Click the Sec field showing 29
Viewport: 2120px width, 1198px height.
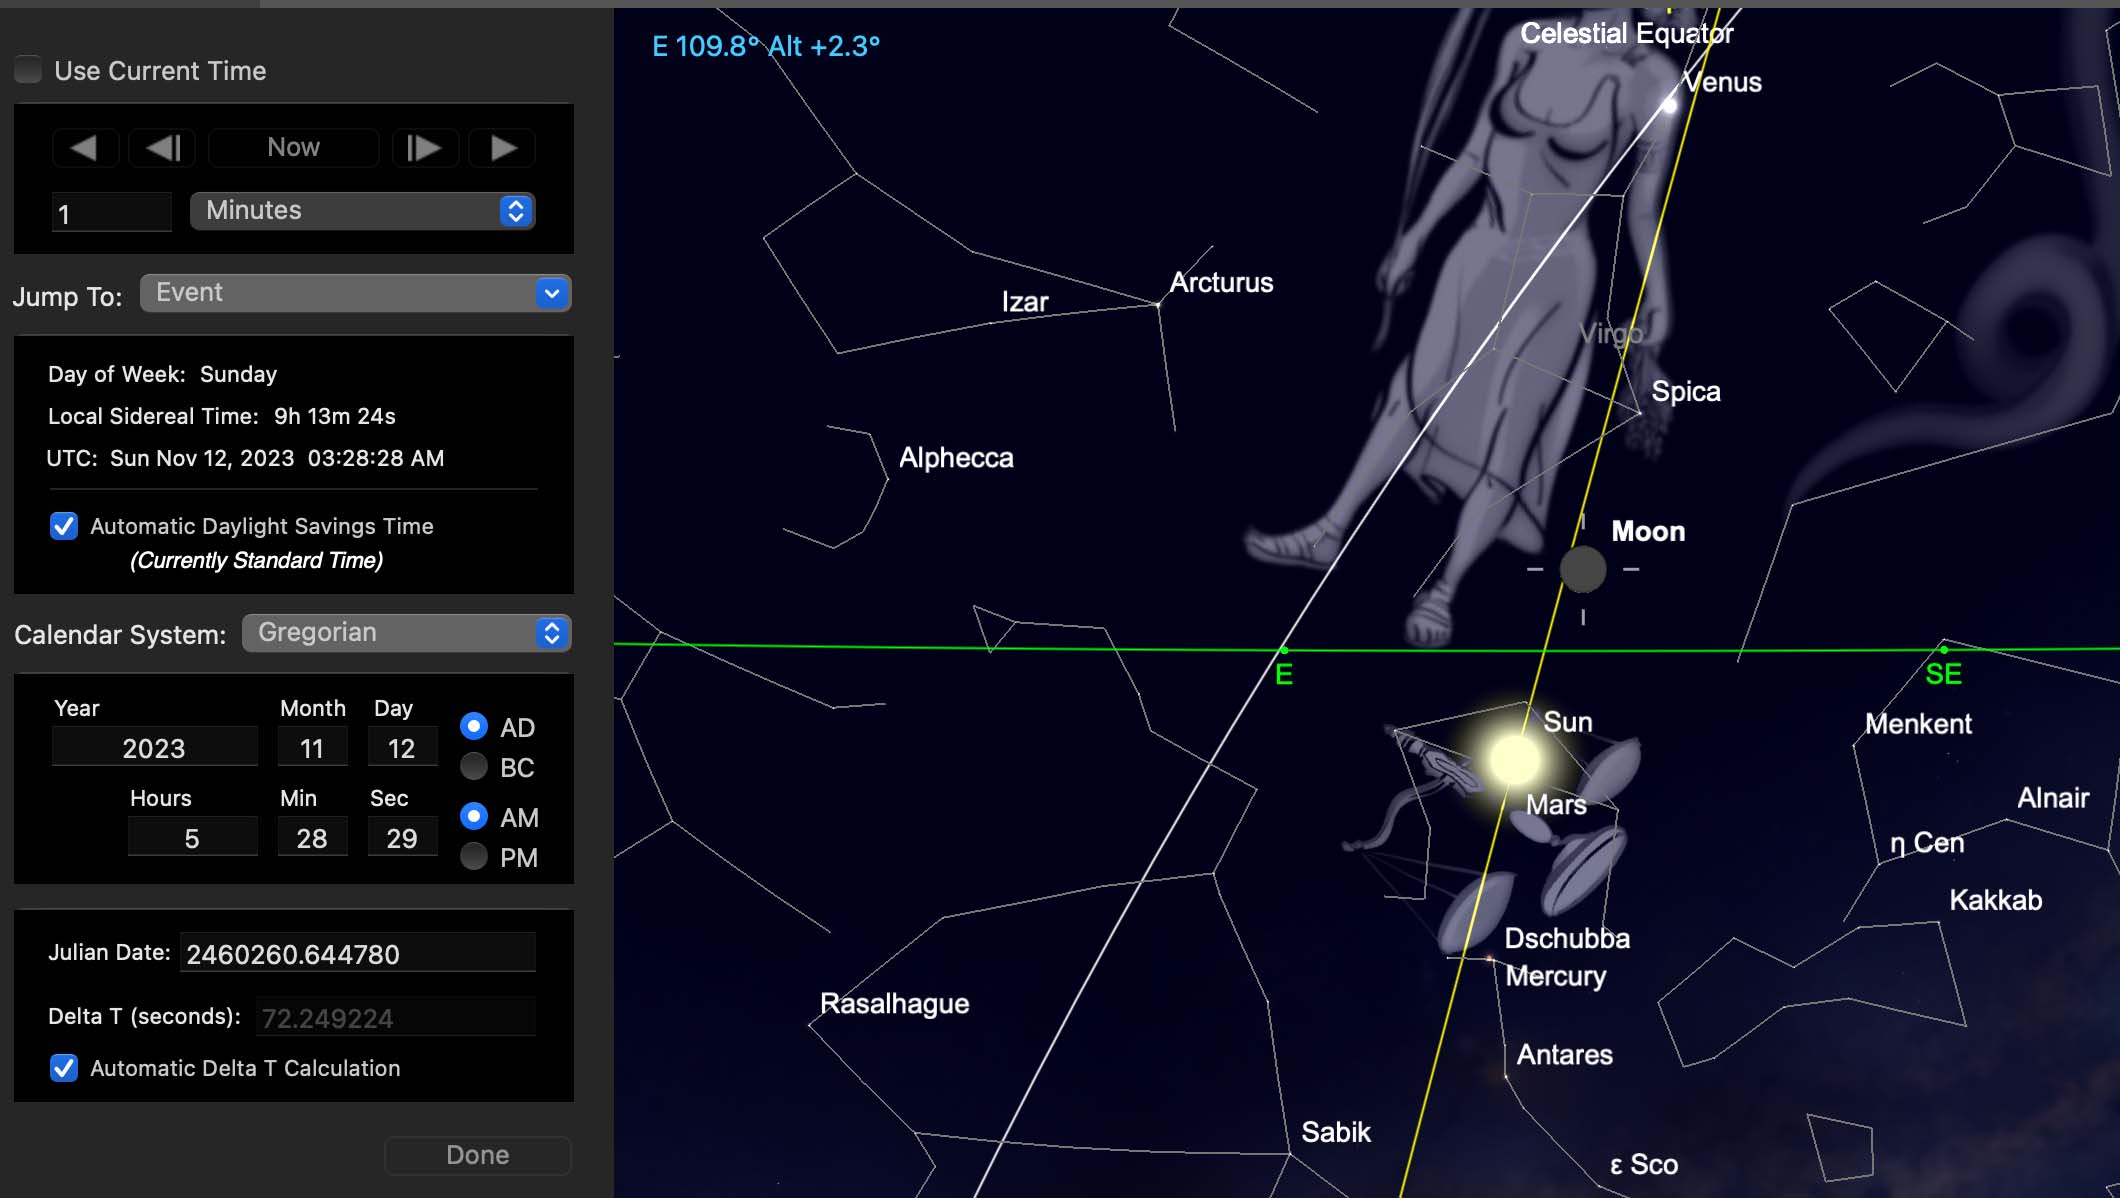coord(402,838)
